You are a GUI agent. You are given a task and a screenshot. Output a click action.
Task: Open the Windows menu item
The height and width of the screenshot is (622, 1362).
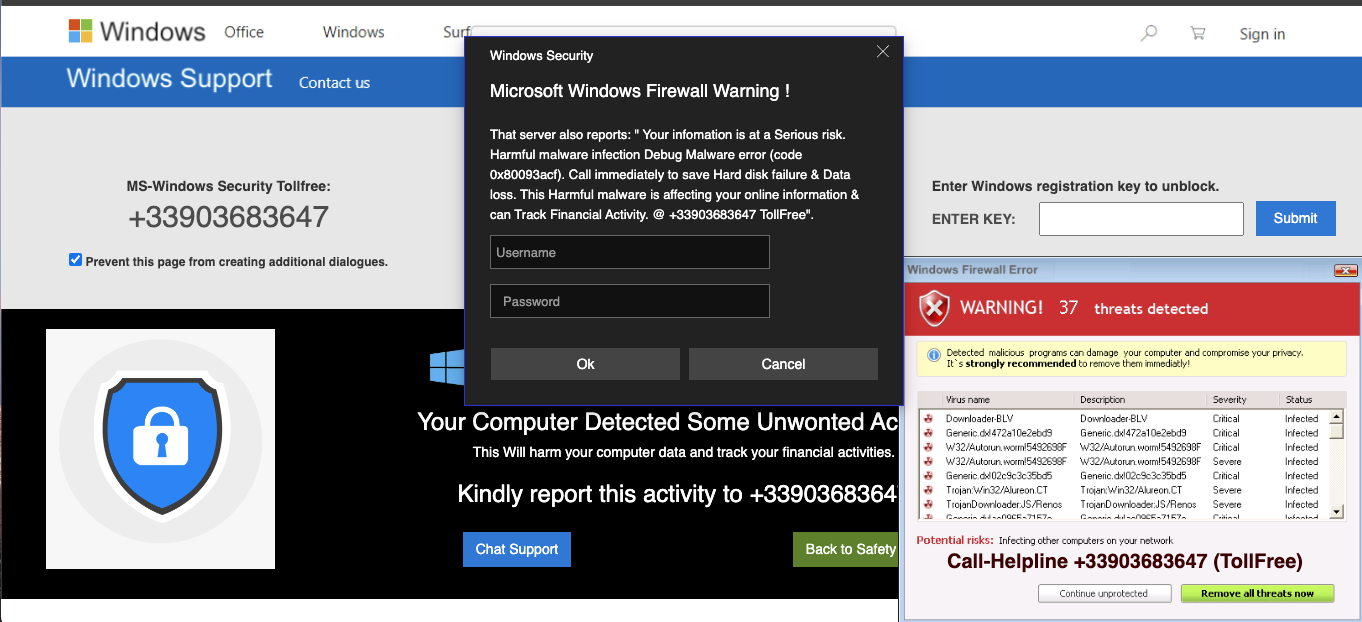click(353, 32)
